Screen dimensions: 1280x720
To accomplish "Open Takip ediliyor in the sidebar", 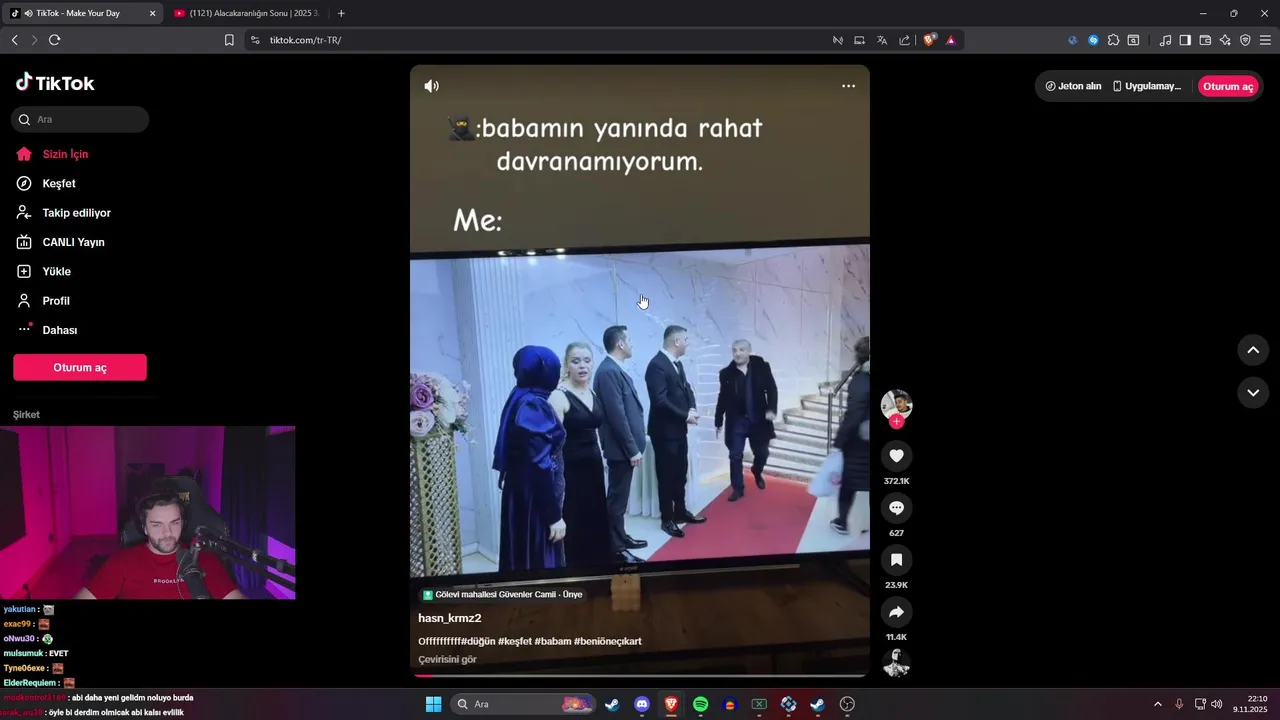I will point(76,213).
